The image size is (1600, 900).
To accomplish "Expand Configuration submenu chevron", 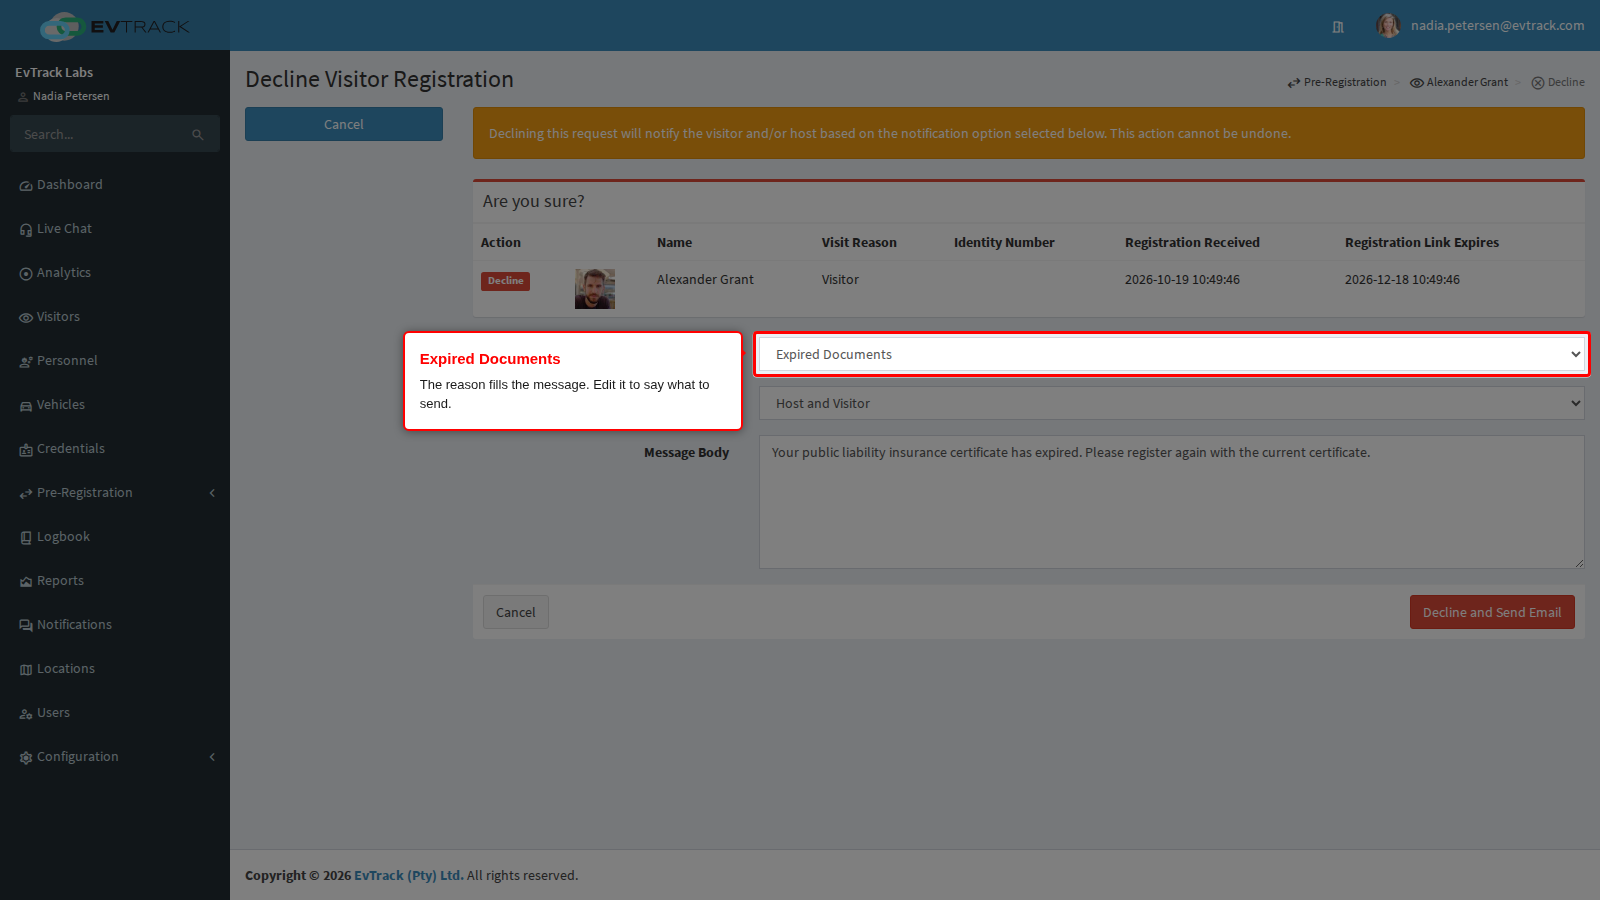I will click(x=212, y=757).
